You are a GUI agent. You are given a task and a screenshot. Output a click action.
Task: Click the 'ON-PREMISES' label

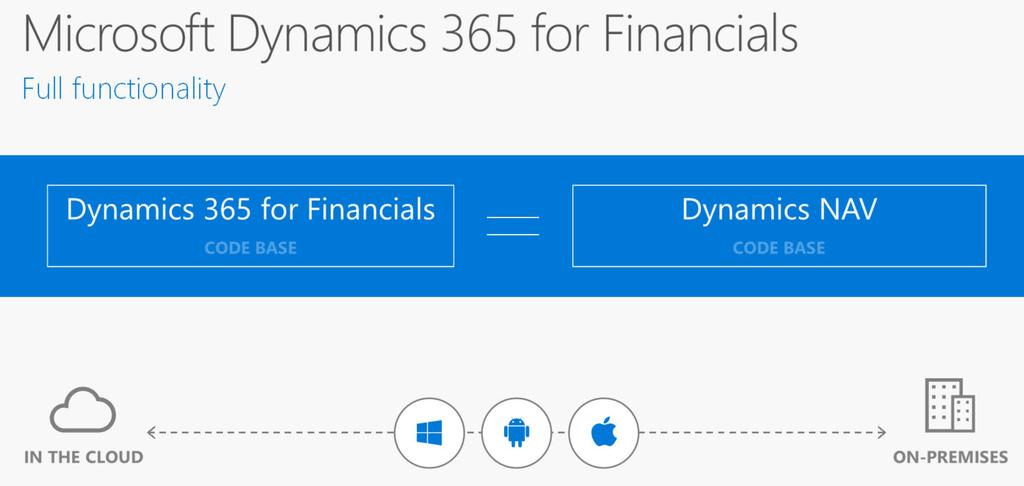950,457
